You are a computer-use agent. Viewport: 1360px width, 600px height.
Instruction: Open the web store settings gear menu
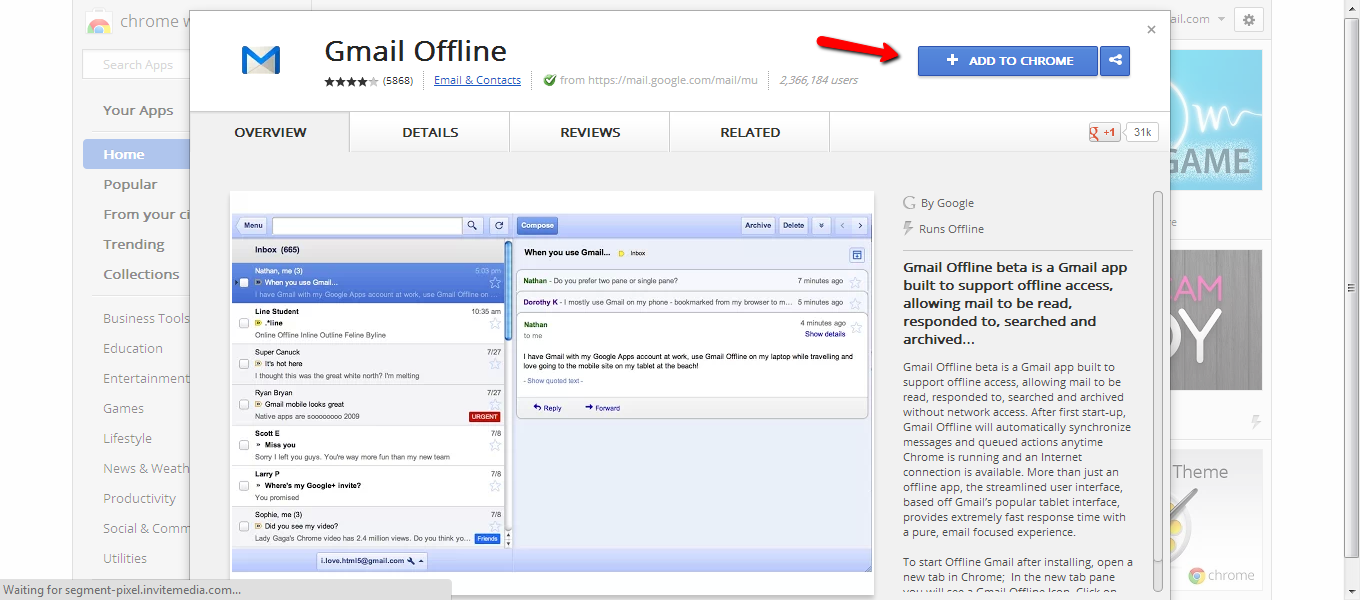[1248, 19]
